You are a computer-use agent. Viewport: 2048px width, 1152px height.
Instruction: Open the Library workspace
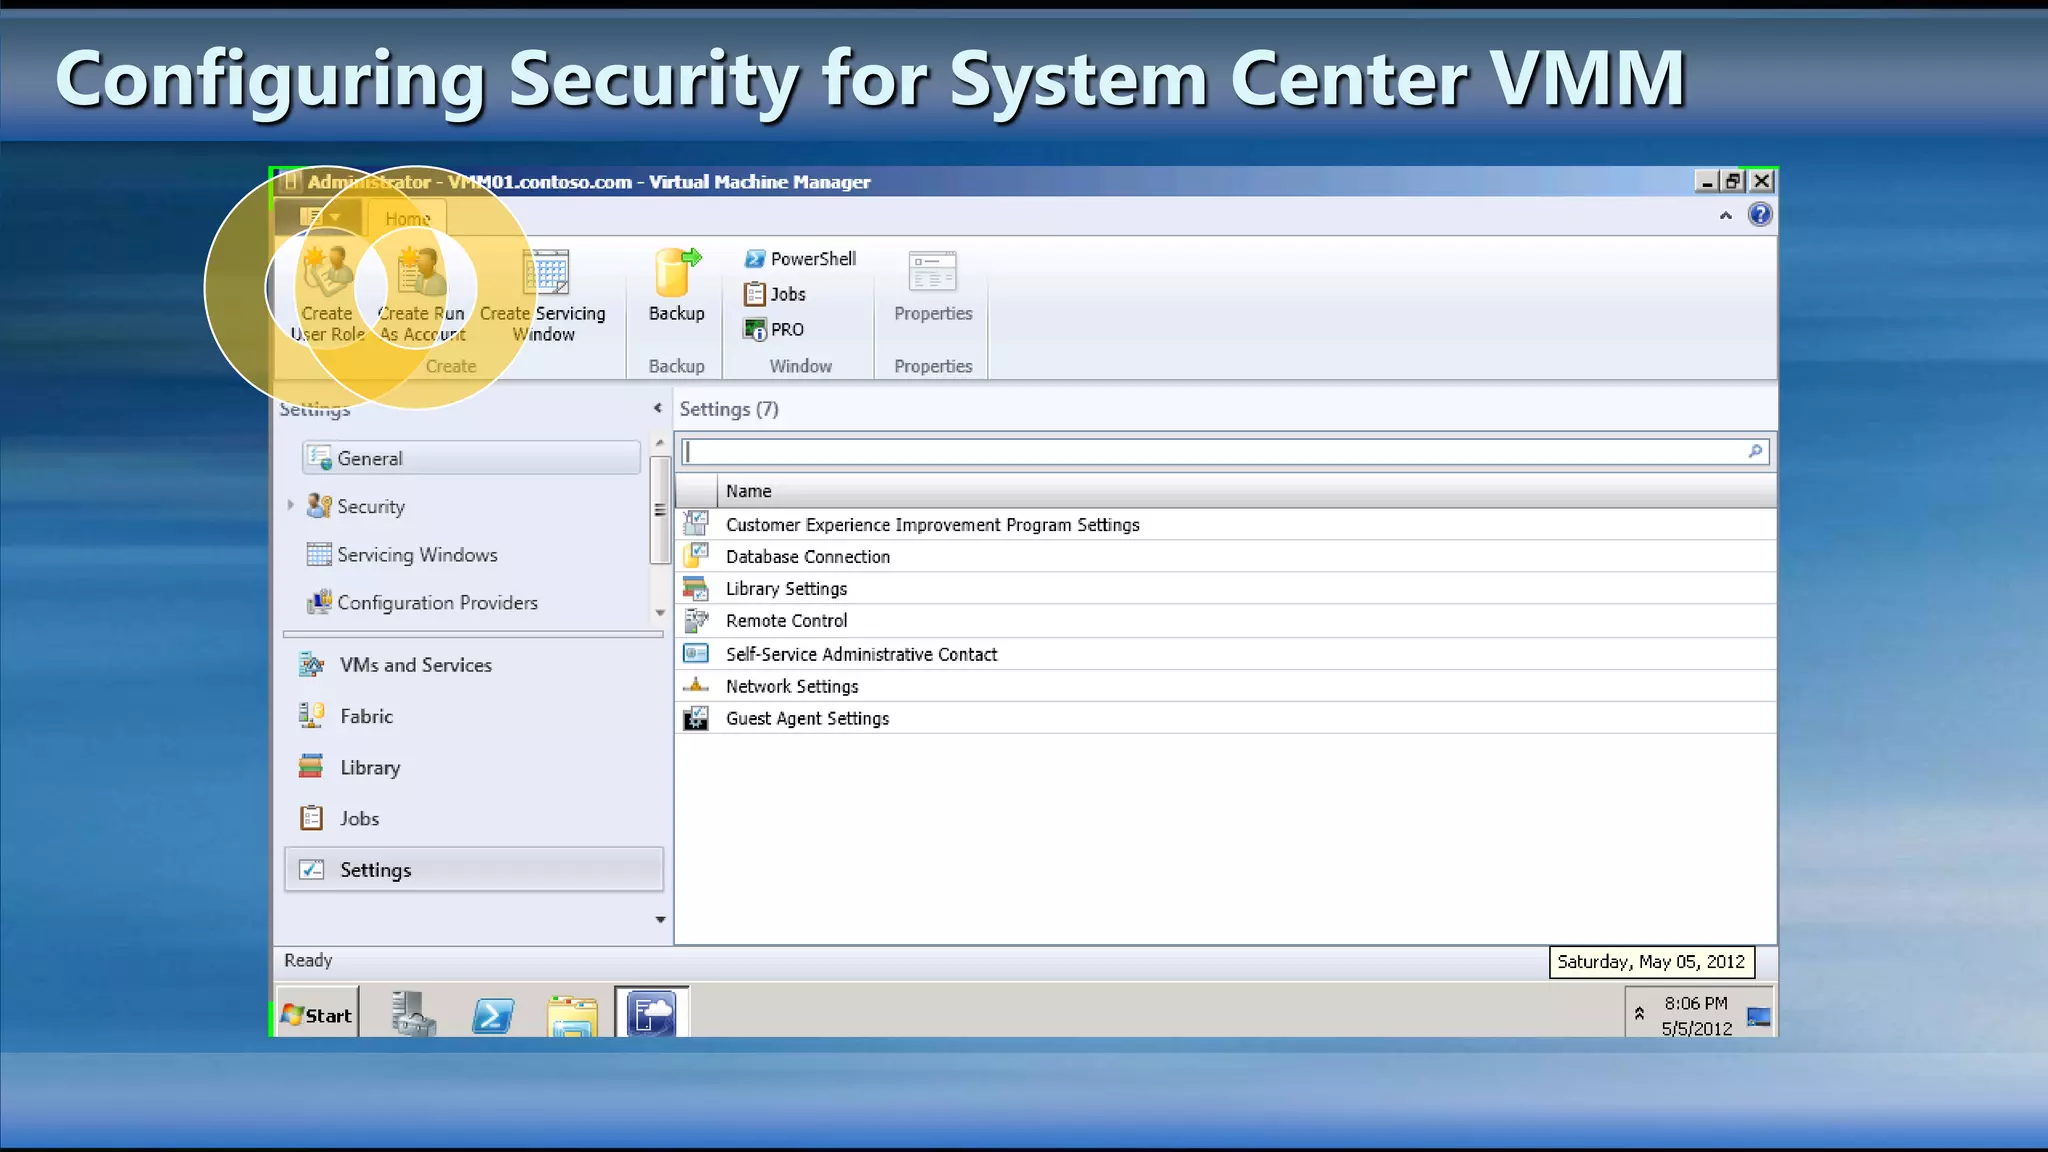(473, 767)
